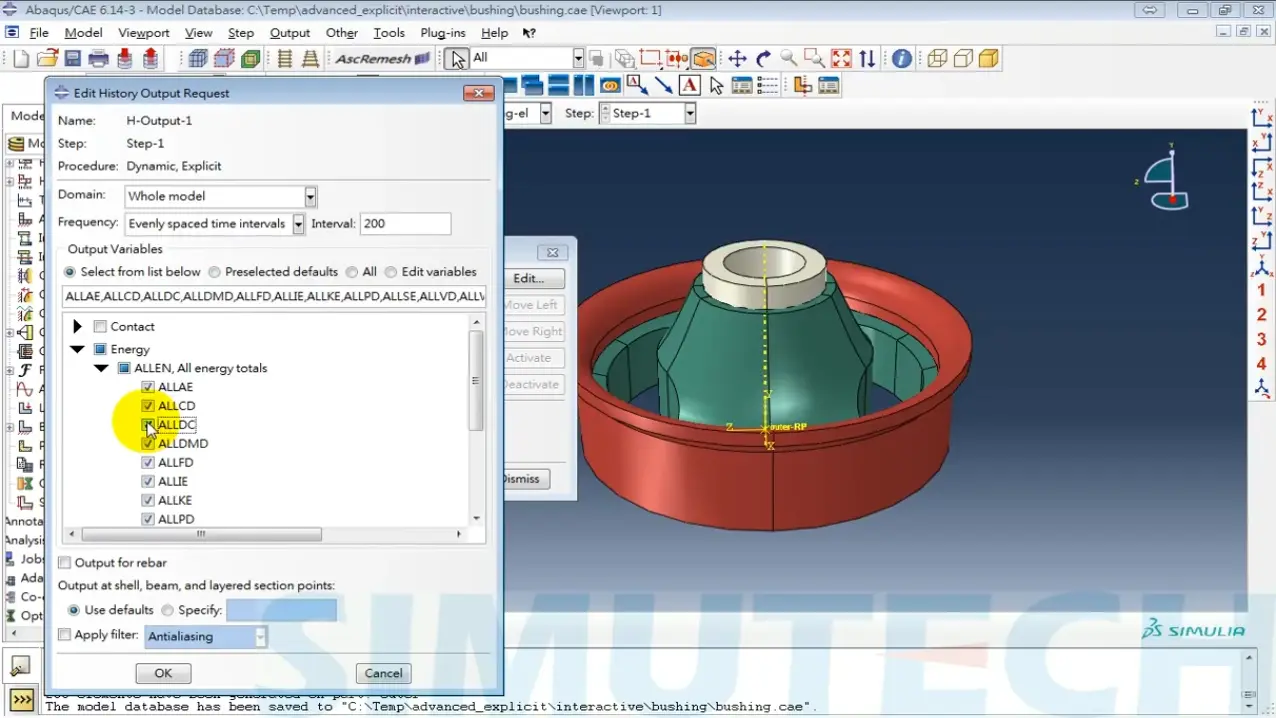
Task: Uncheck the ALLFD energy variable
Action: click(x=148, y=463)
